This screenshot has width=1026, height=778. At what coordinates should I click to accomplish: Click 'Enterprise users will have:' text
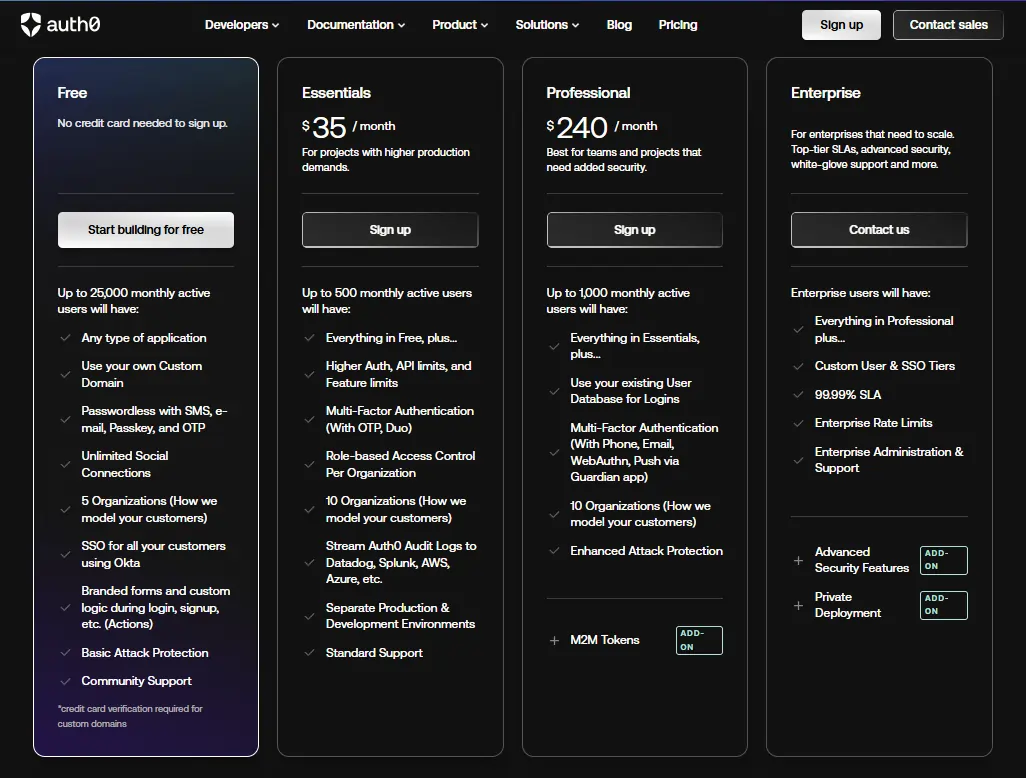coord(860,293)
